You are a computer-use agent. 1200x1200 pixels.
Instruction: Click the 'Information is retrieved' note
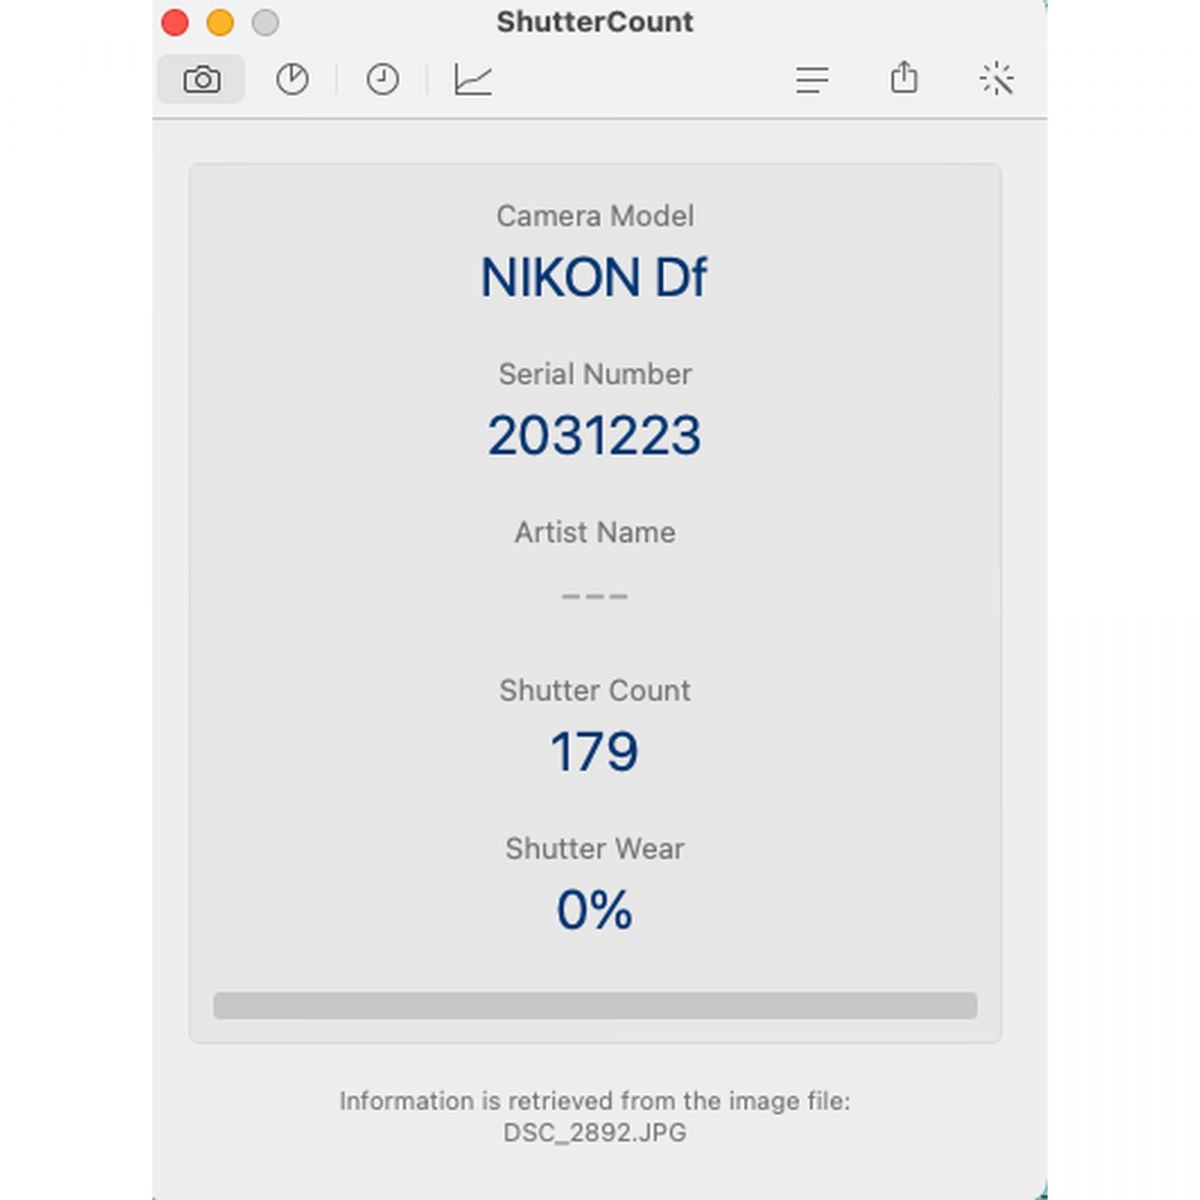pyautogui.click(x=595, y=1101)
